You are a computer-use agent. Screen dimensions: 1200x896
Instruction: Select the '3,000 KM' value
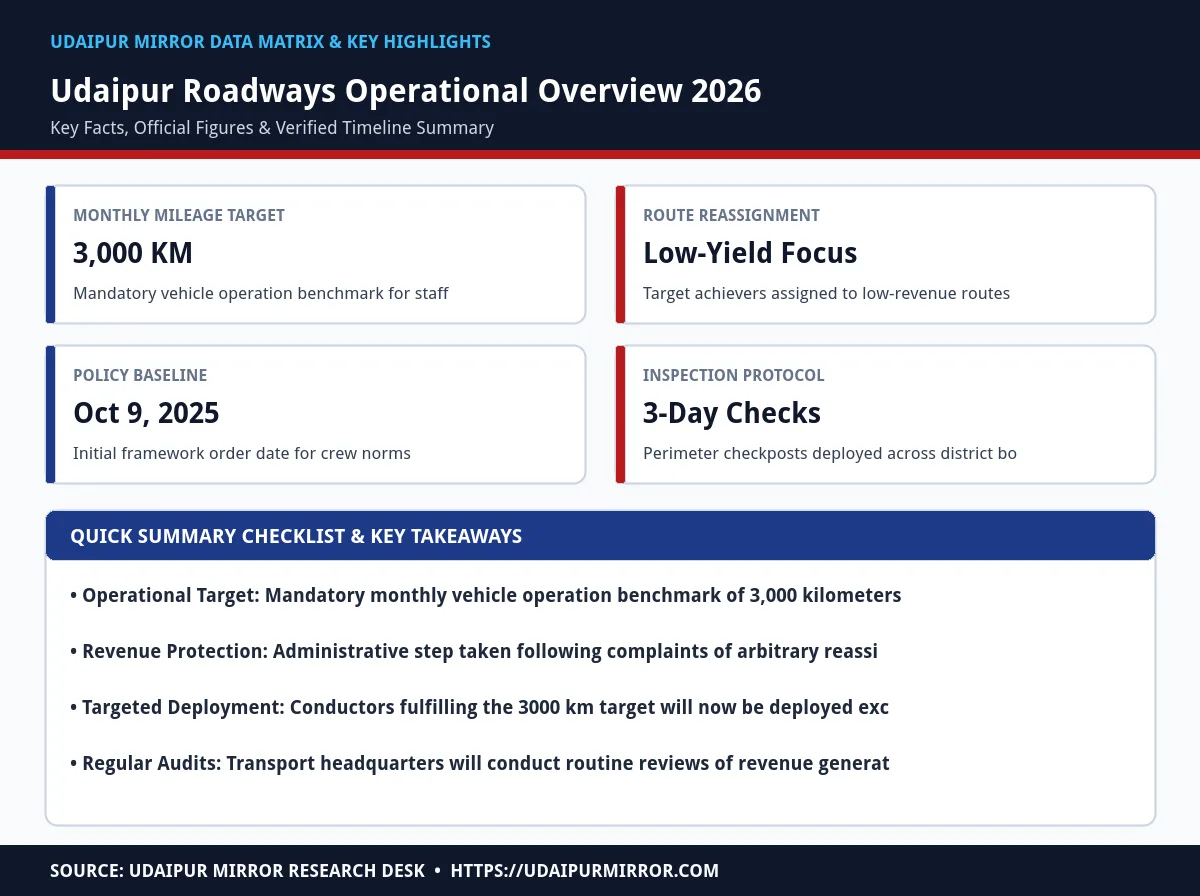pos(133,253)
